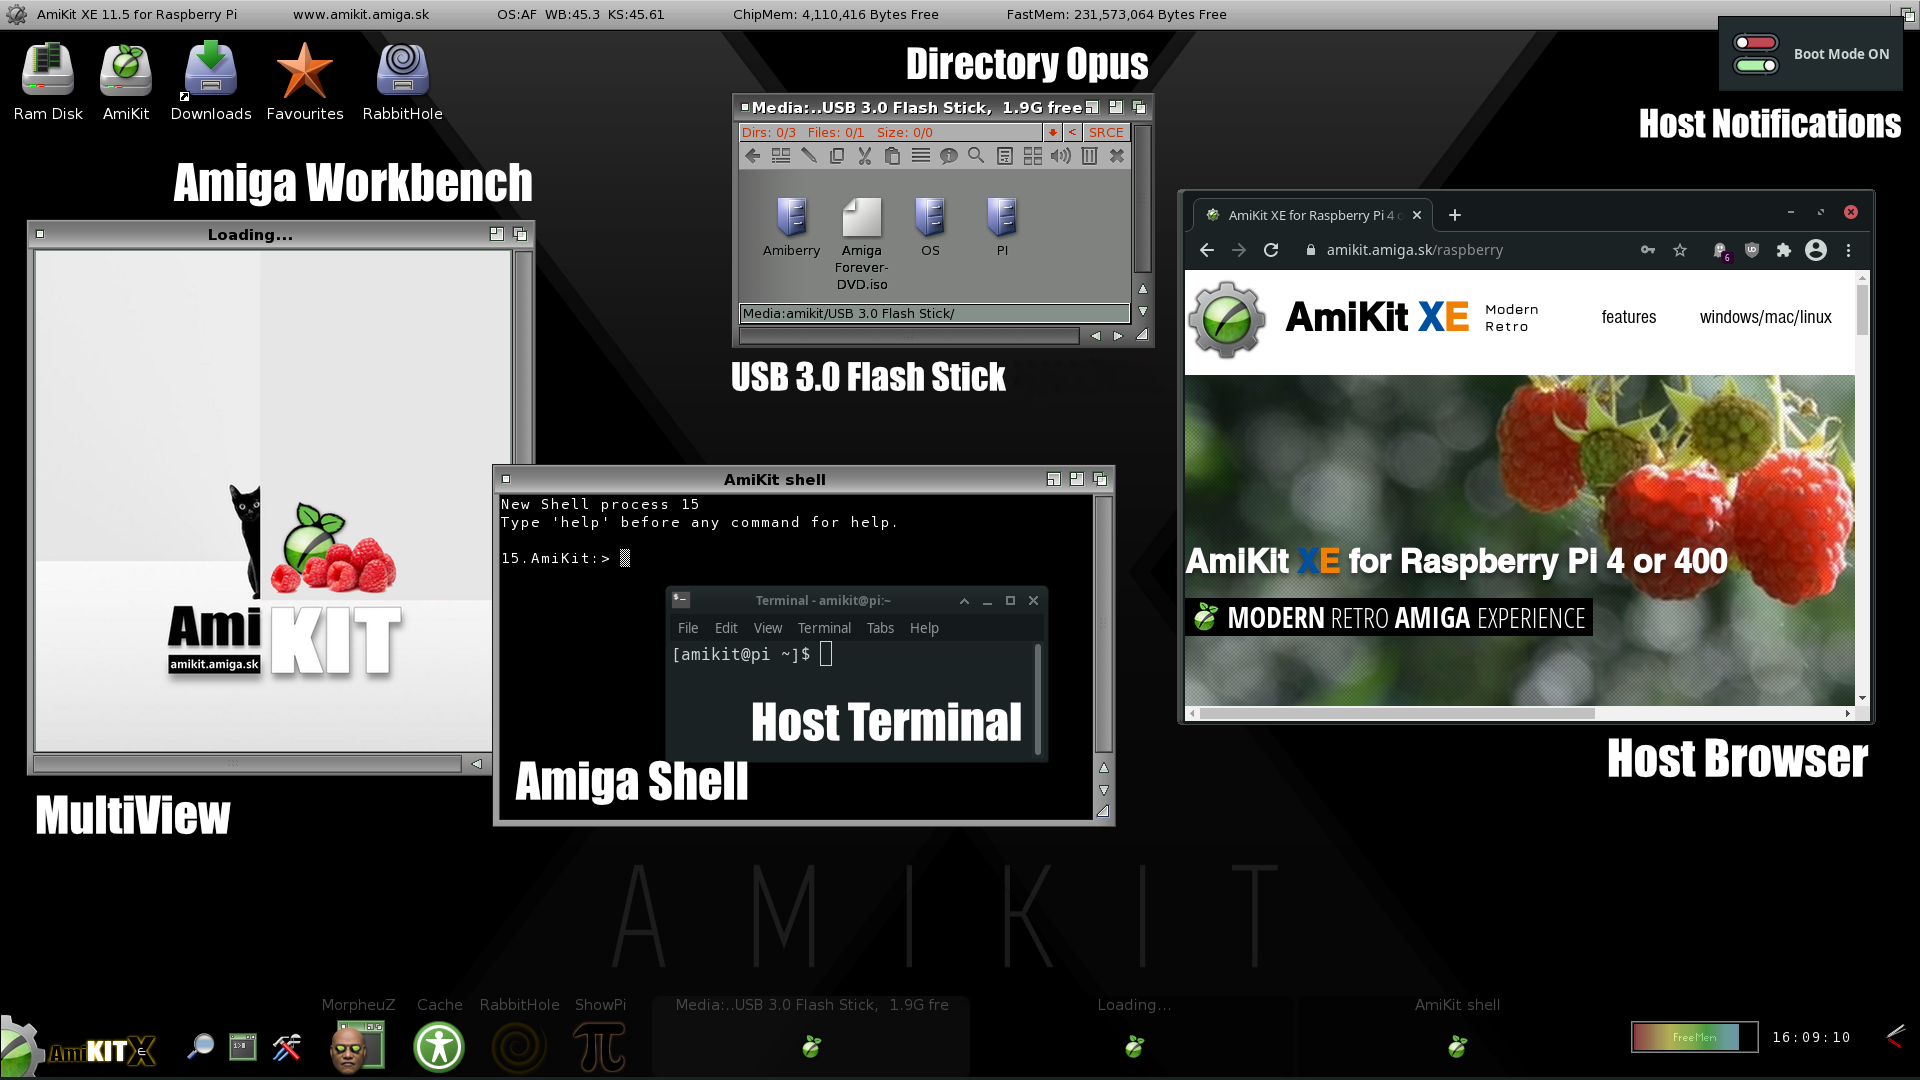Click the windows/mac/linux link on webpage
The height and width of the screenshot is (1080, 1920).
click(1765, 317)
